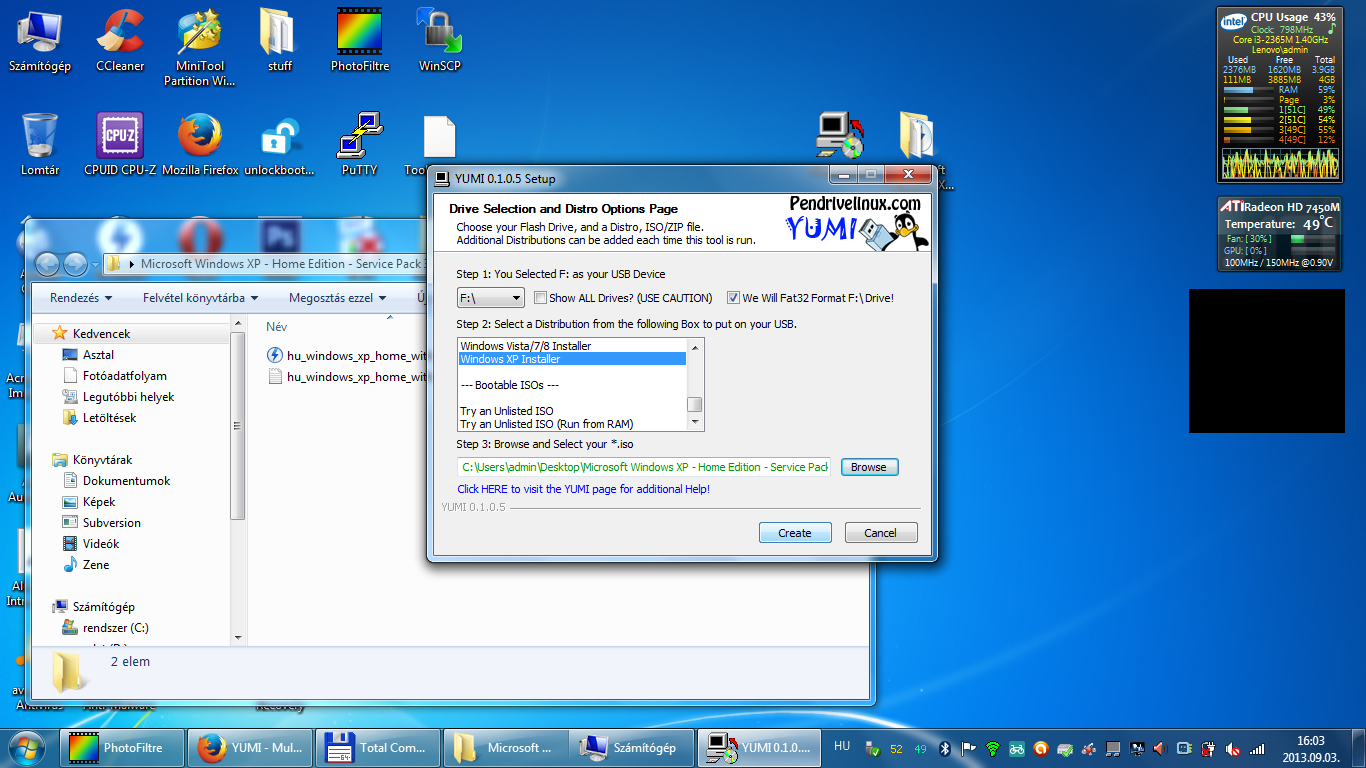
Task: Expand the Megosztás ezzel dropdown menu
Action: tap(336, 298)
